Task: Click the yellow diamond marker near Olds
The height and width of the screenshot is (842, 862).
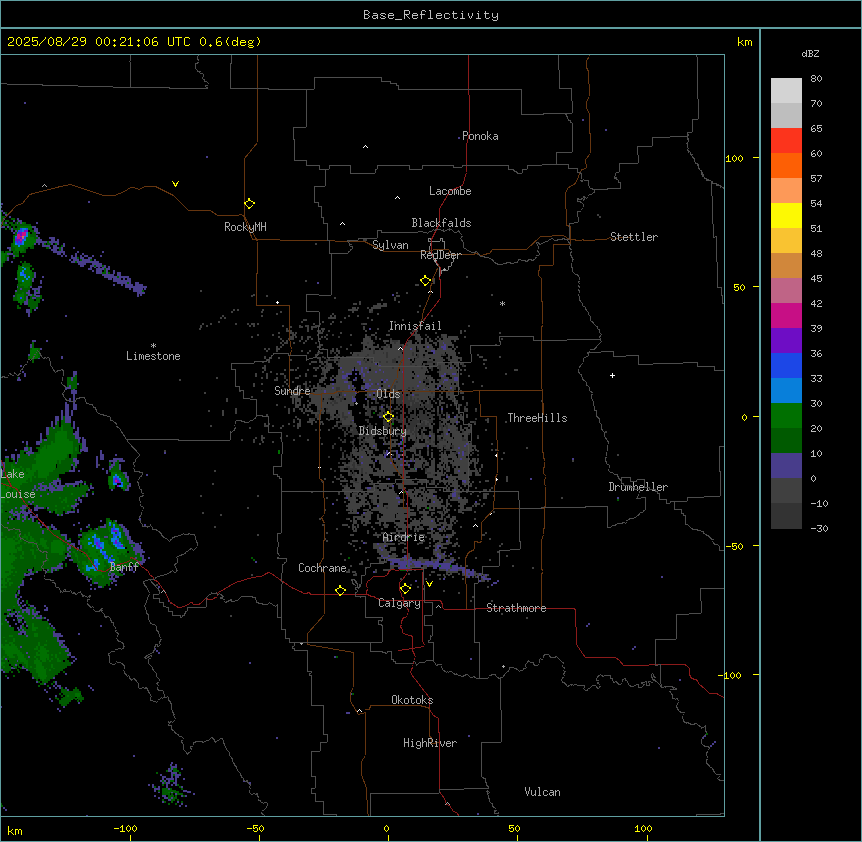Action: point(388,417)
